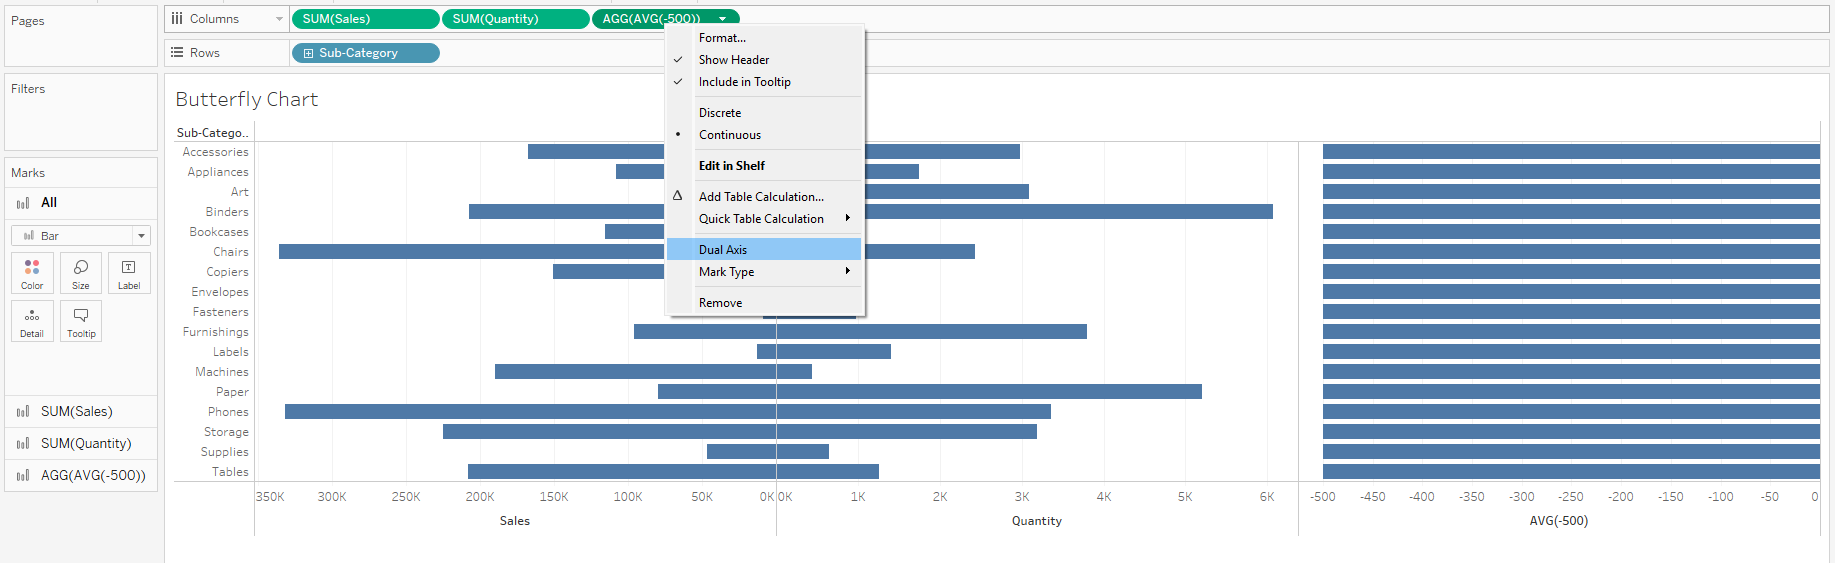The image size is (1835, 563).
Task: Click the SUM(Quantity) pill in Columns
Action: pyautogui.click(x=515, y=19)
